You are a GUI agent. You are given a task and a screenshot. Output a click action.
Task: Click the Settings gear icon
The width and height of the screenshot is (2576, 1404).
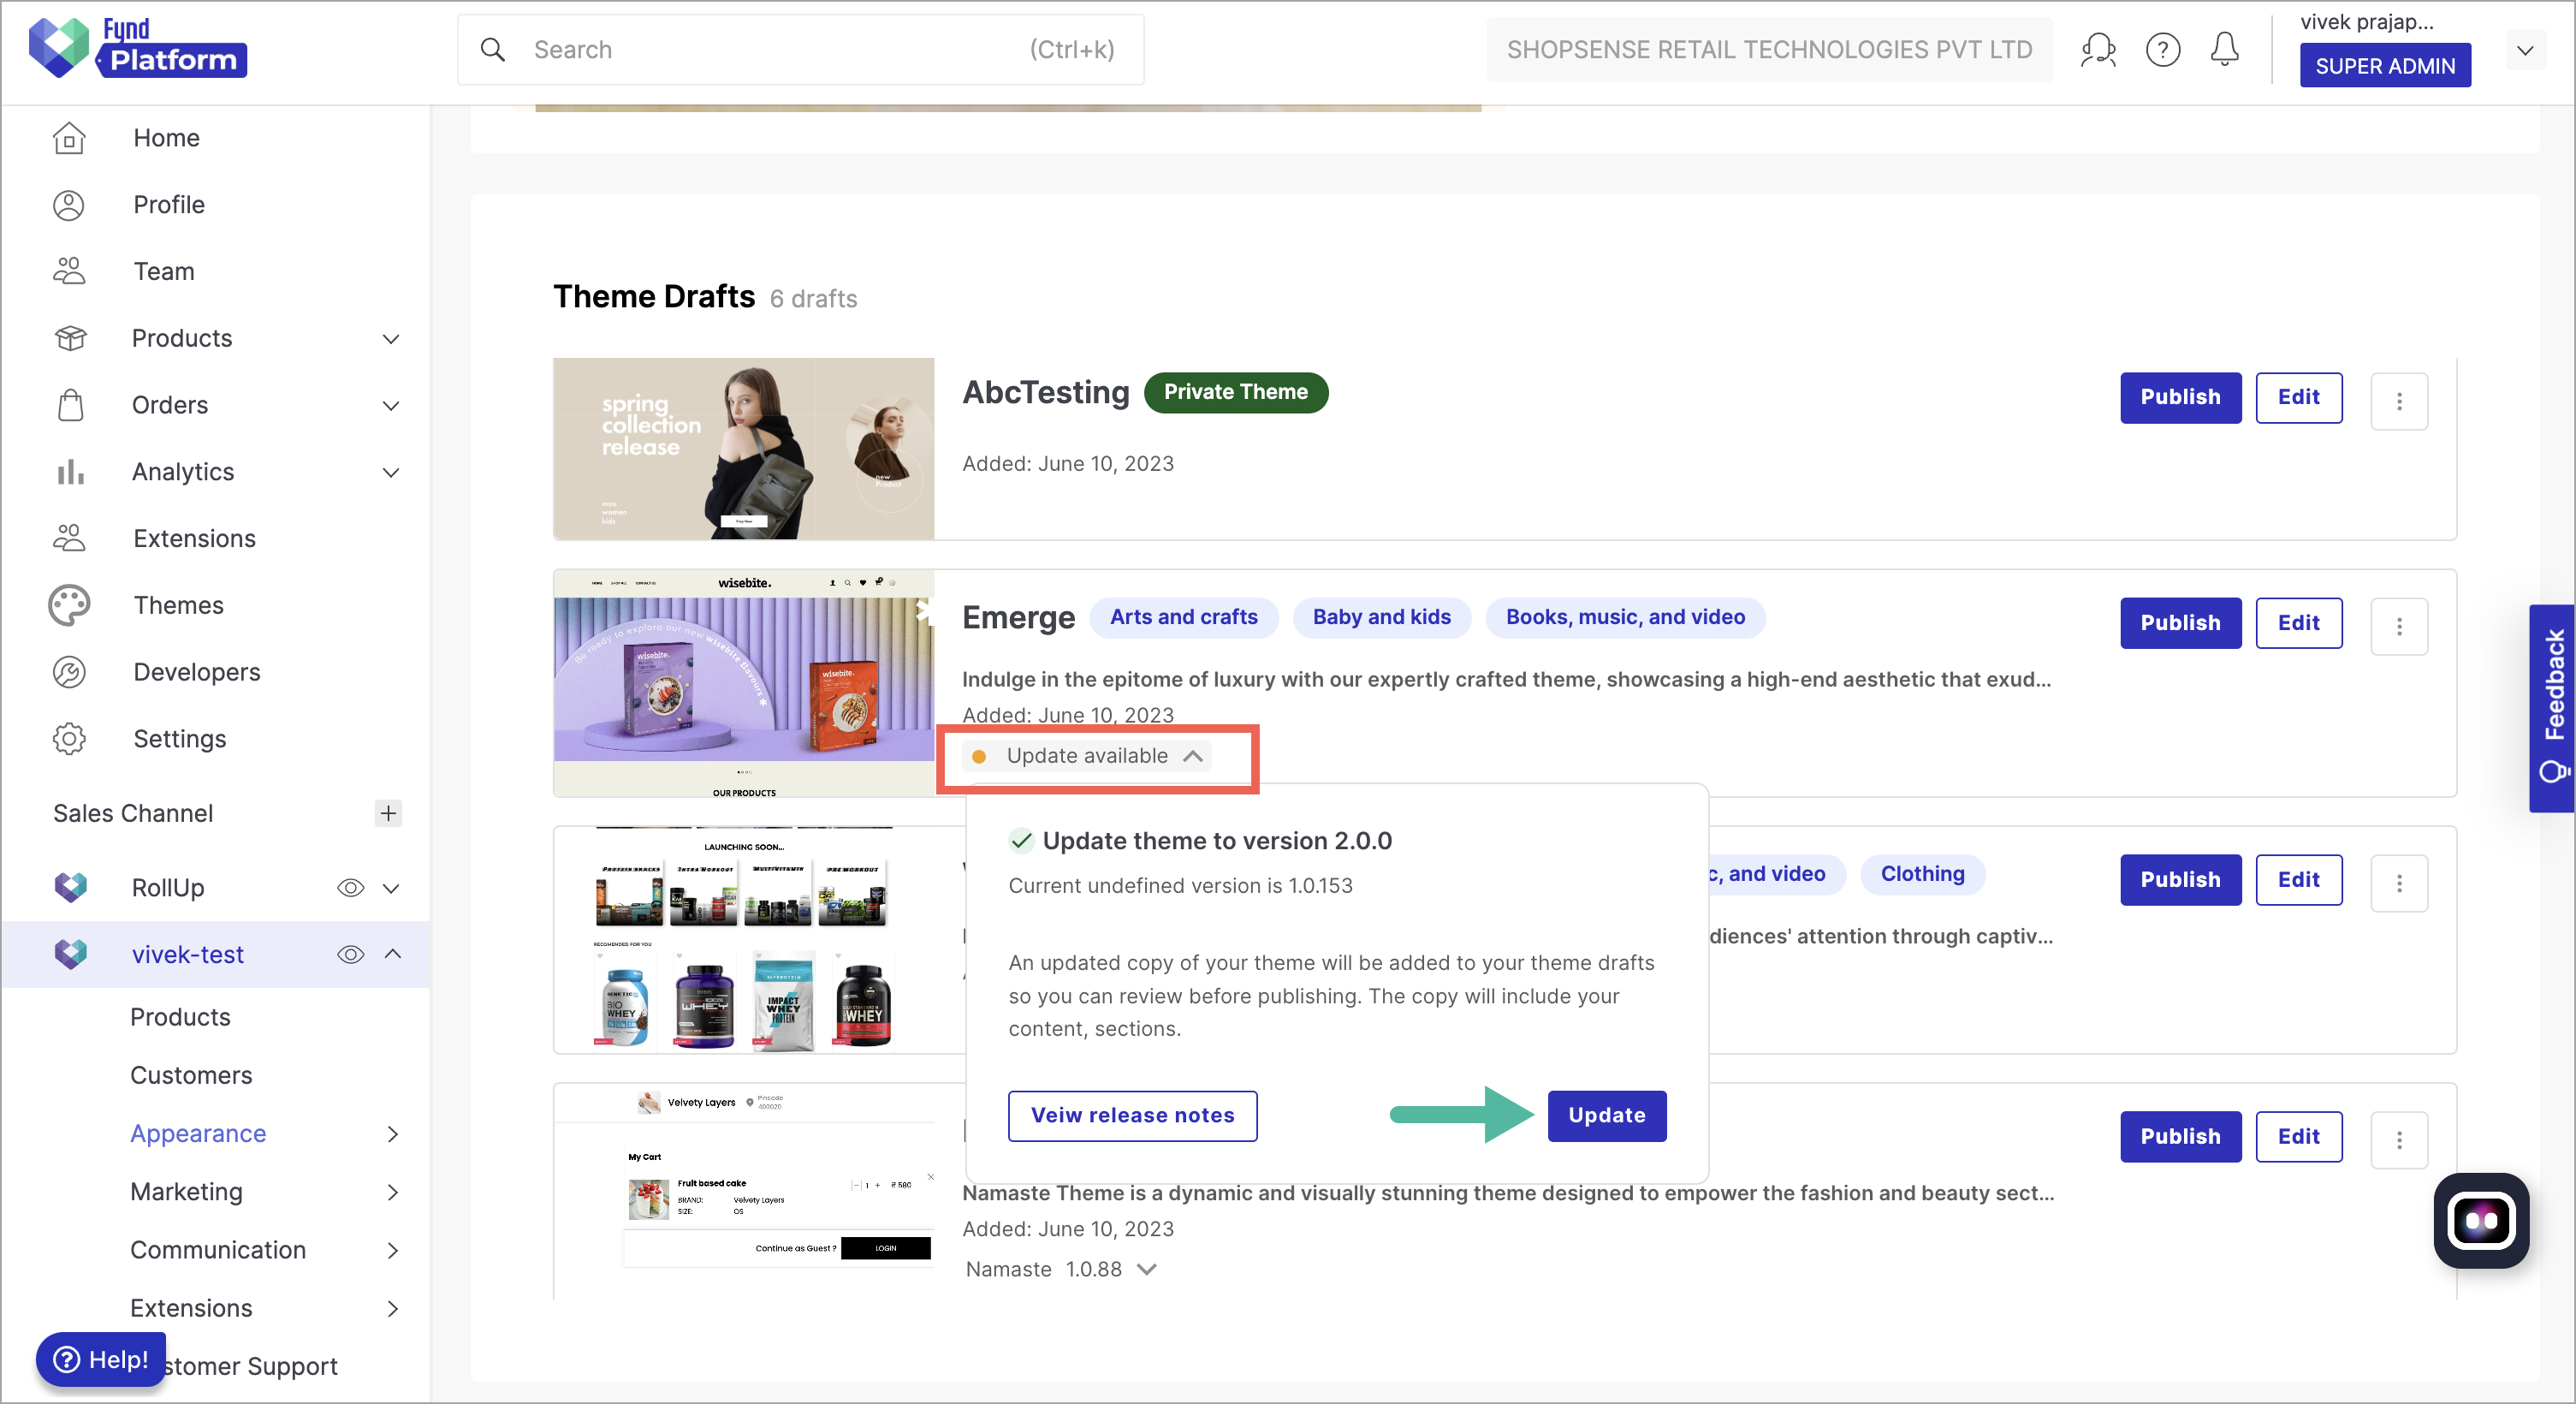click(x=69, y=739)
